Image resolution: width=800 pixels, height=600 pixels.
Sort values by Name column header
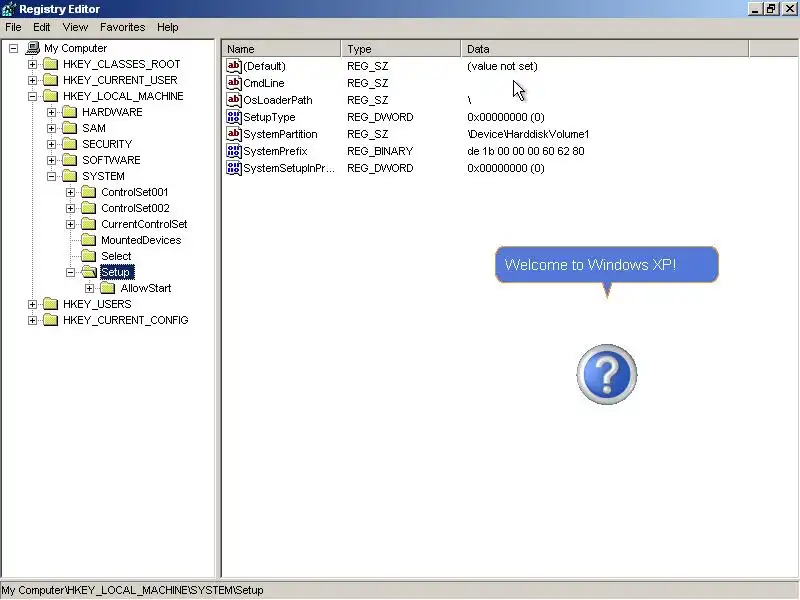click(x=282, y=49)
